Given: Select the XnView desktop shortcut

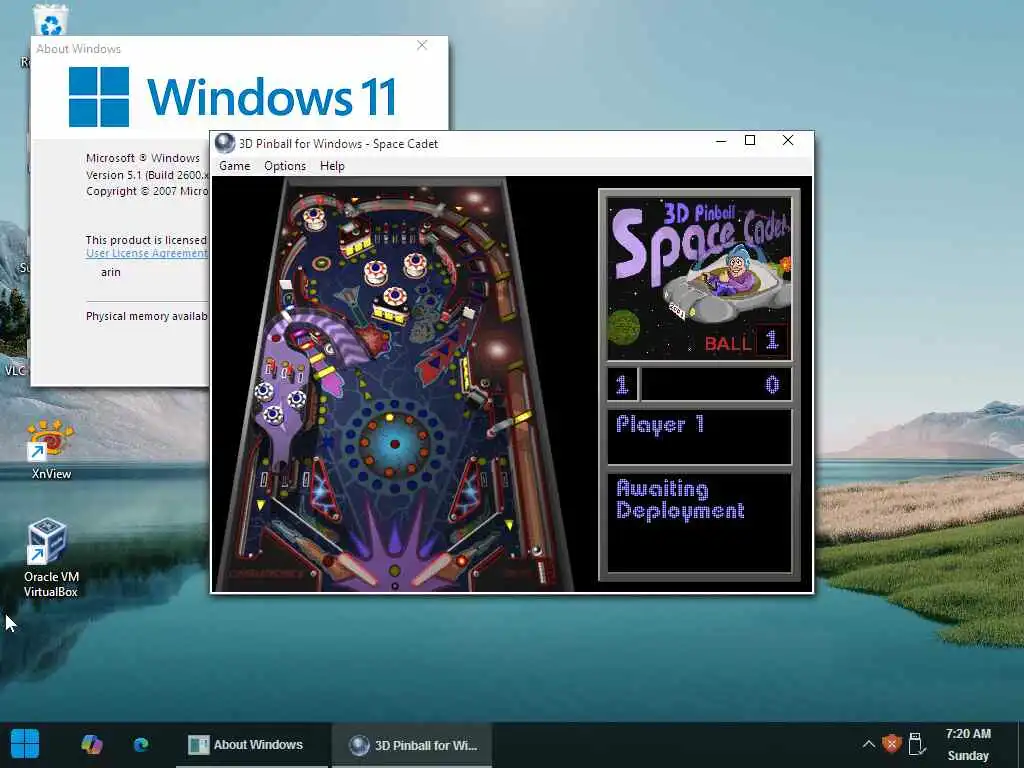Looking at the screenshot, I should (50, 451).
